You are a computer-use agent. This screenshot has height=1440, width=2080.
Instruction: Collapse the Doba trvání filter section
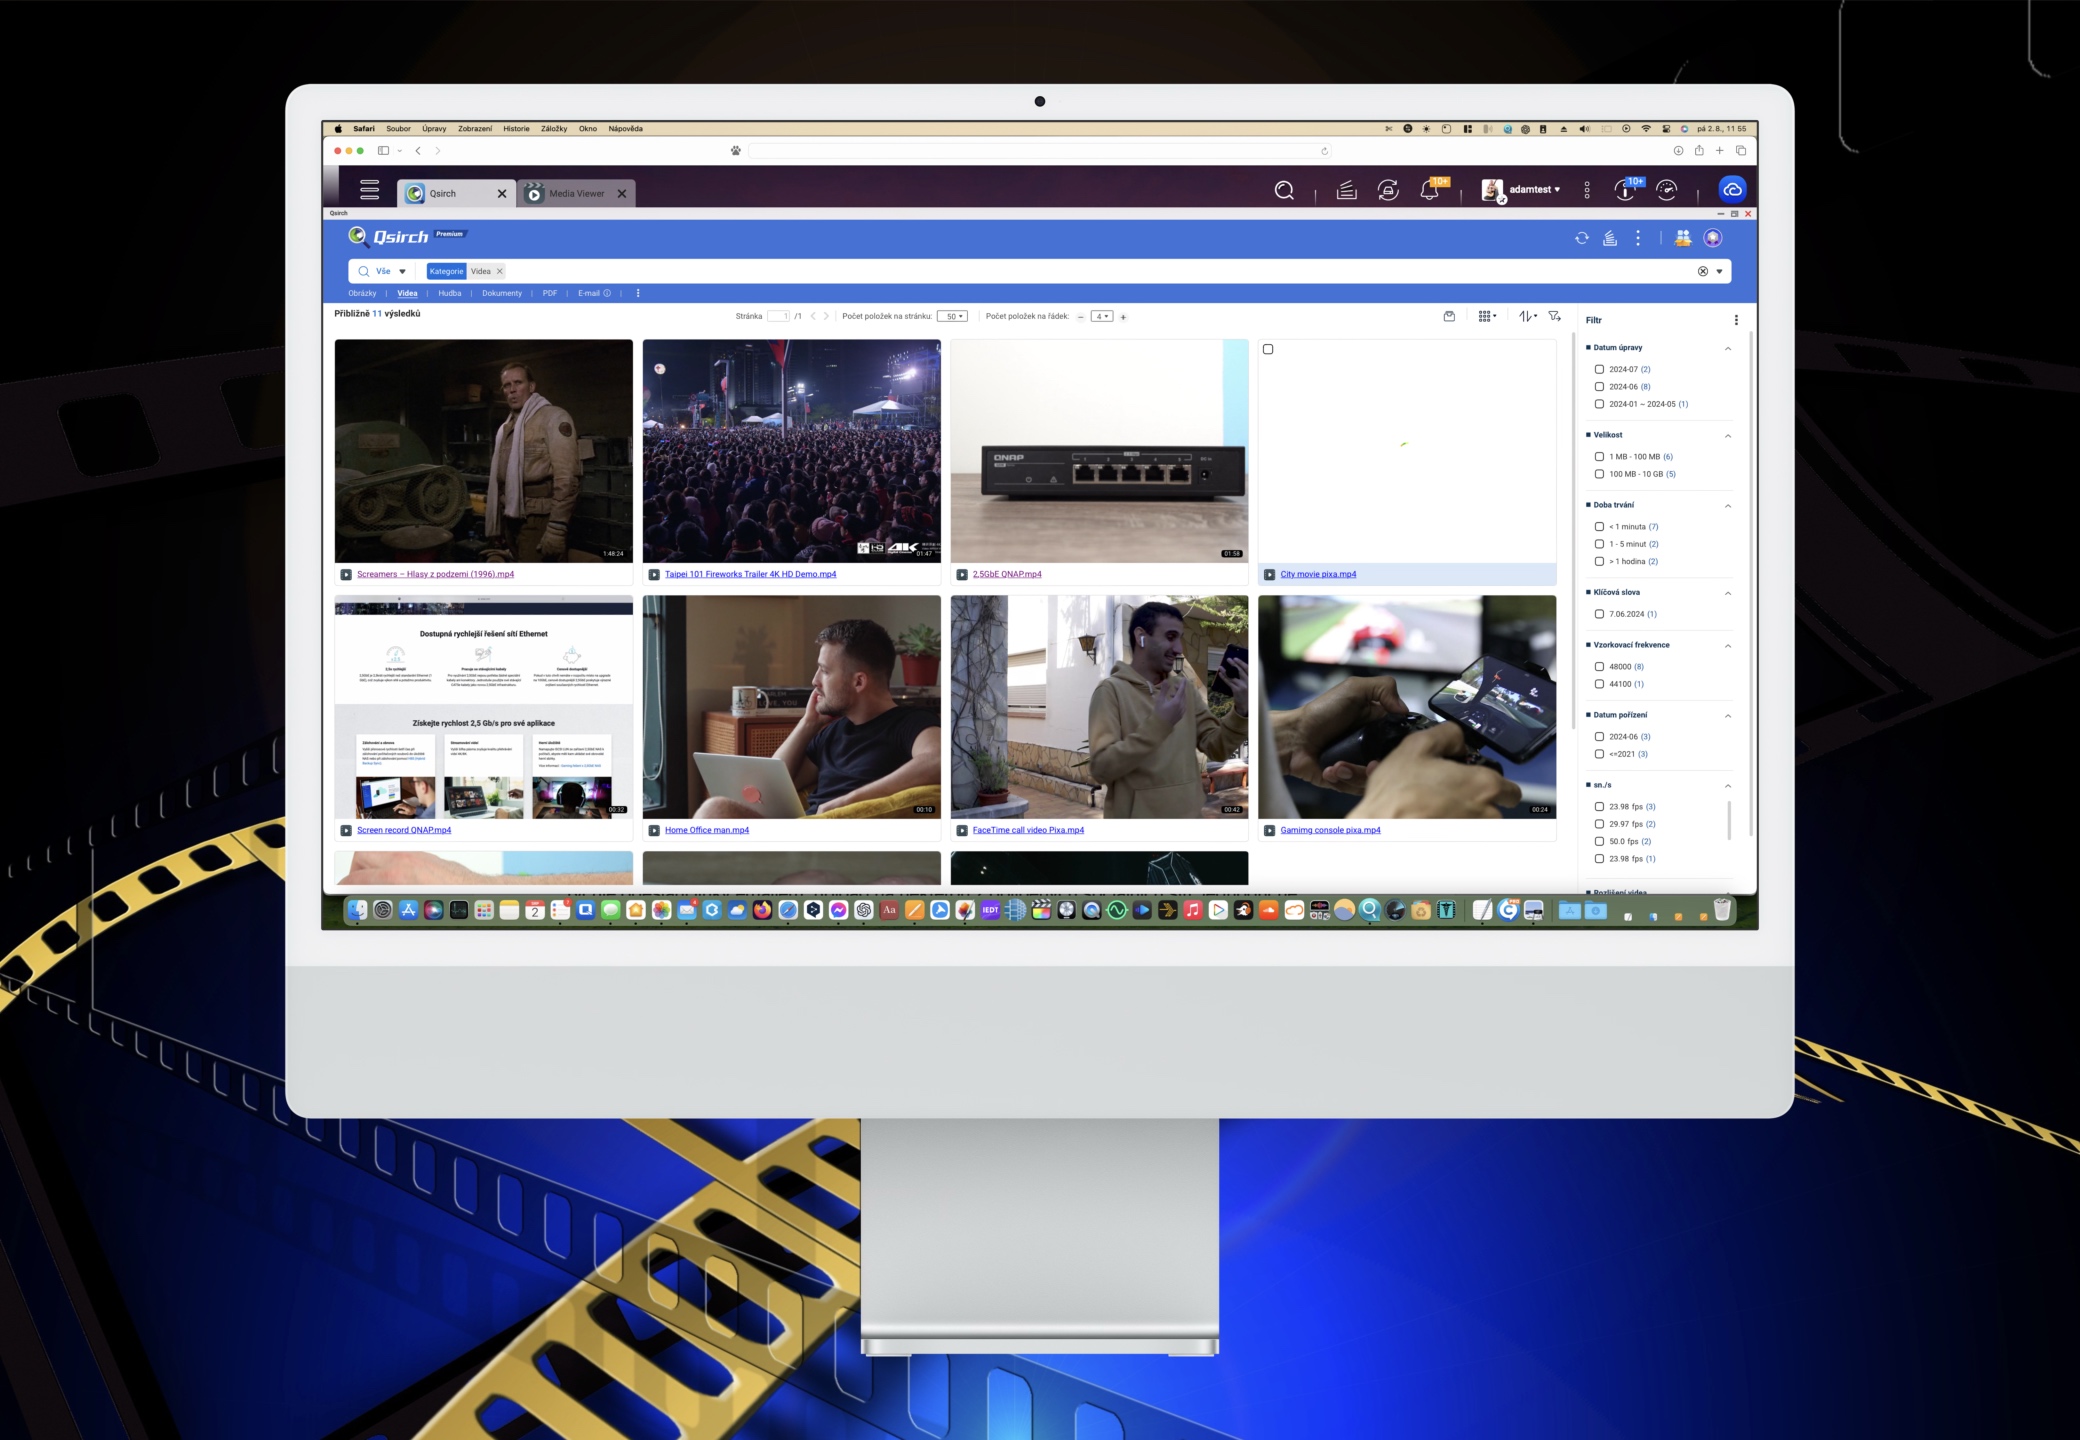click(1728, 506)
